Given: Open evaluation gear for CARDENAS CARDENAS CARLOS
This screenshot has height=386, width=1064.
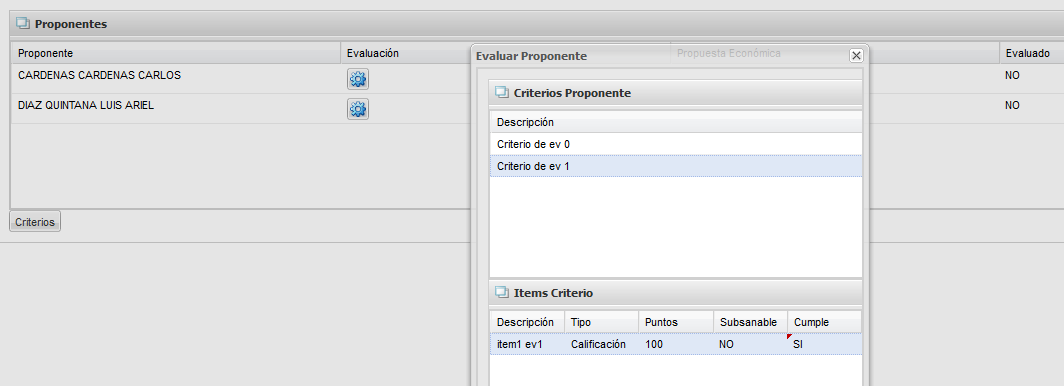Looking at the screenshot, I should click(x=358, y=79).
